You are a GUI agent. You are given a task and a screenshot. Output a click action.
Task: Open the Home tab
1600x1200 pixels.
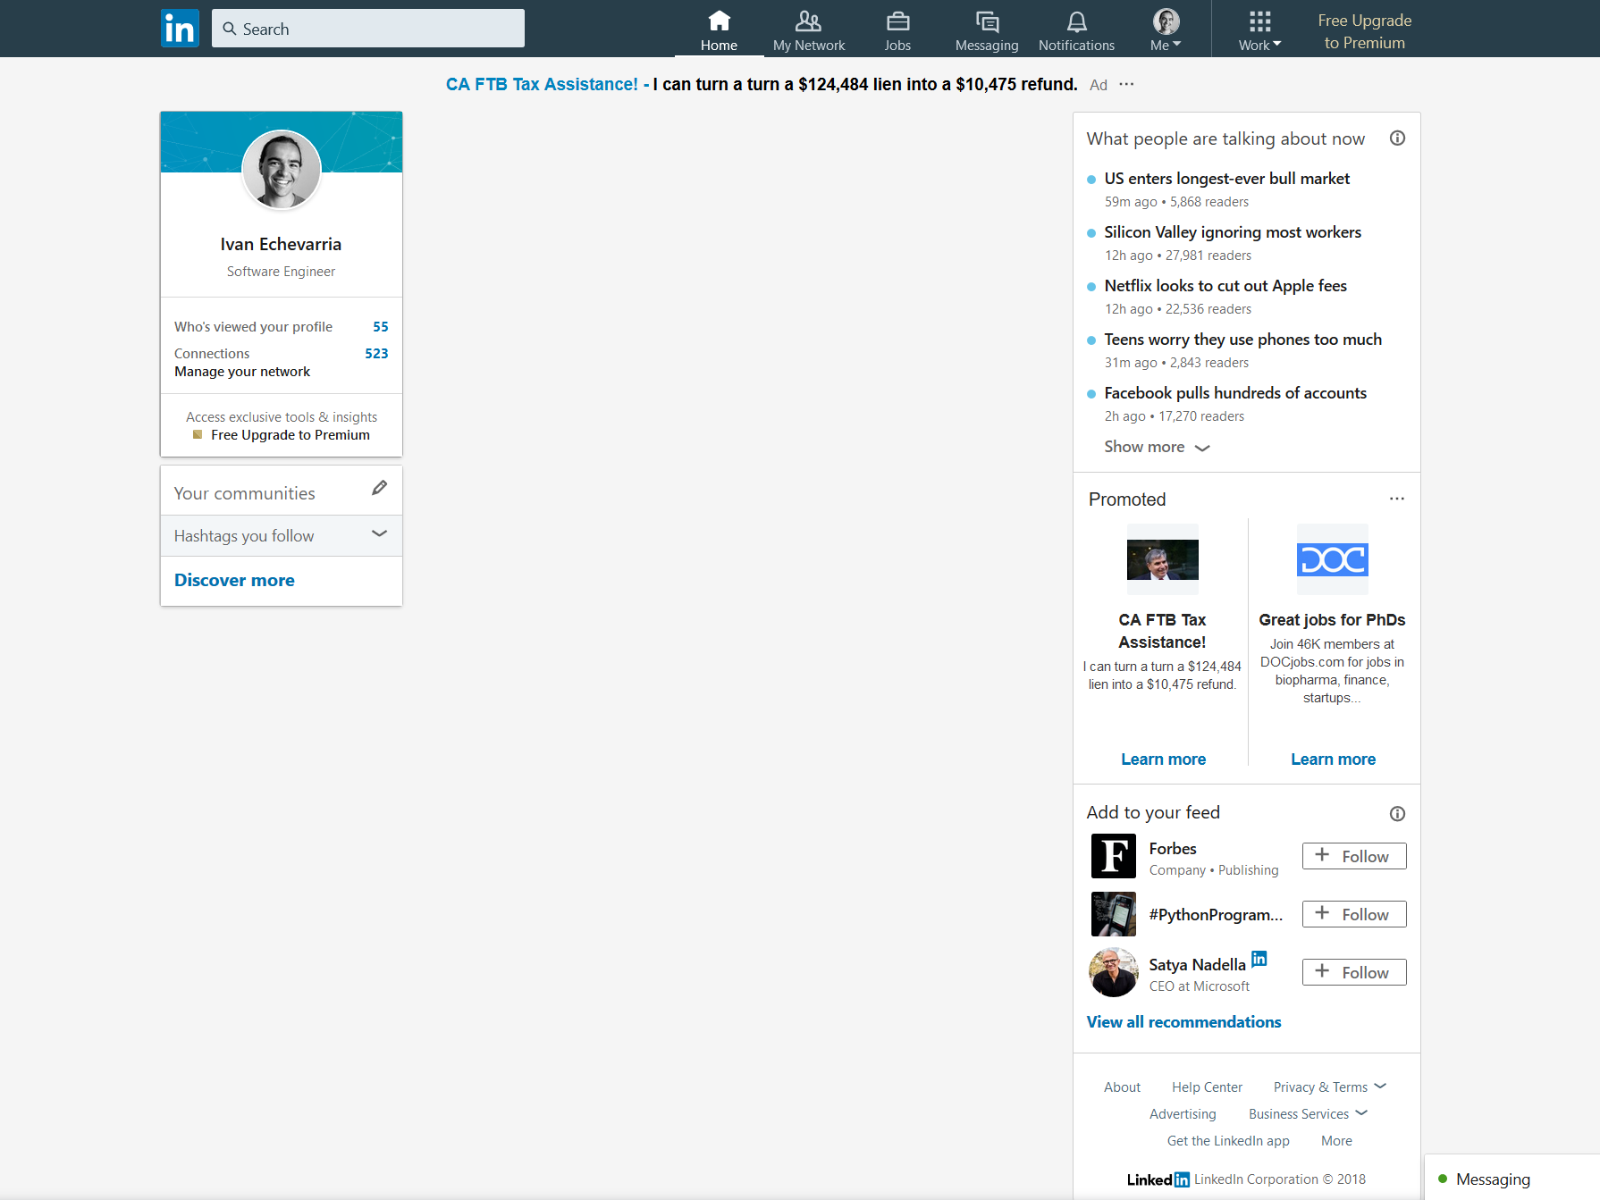pyautogui.click(x=719, y=30)
